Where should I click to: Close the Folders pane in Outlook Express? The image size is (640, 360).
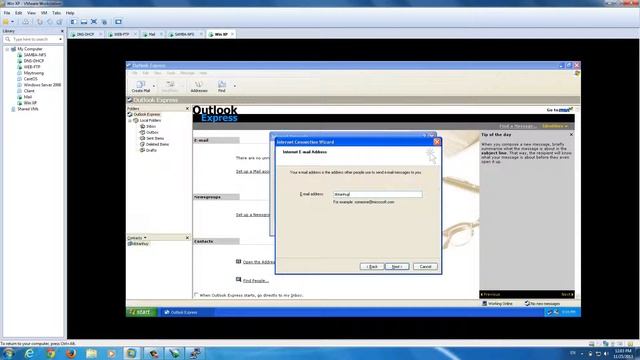[x=187, y=109]
